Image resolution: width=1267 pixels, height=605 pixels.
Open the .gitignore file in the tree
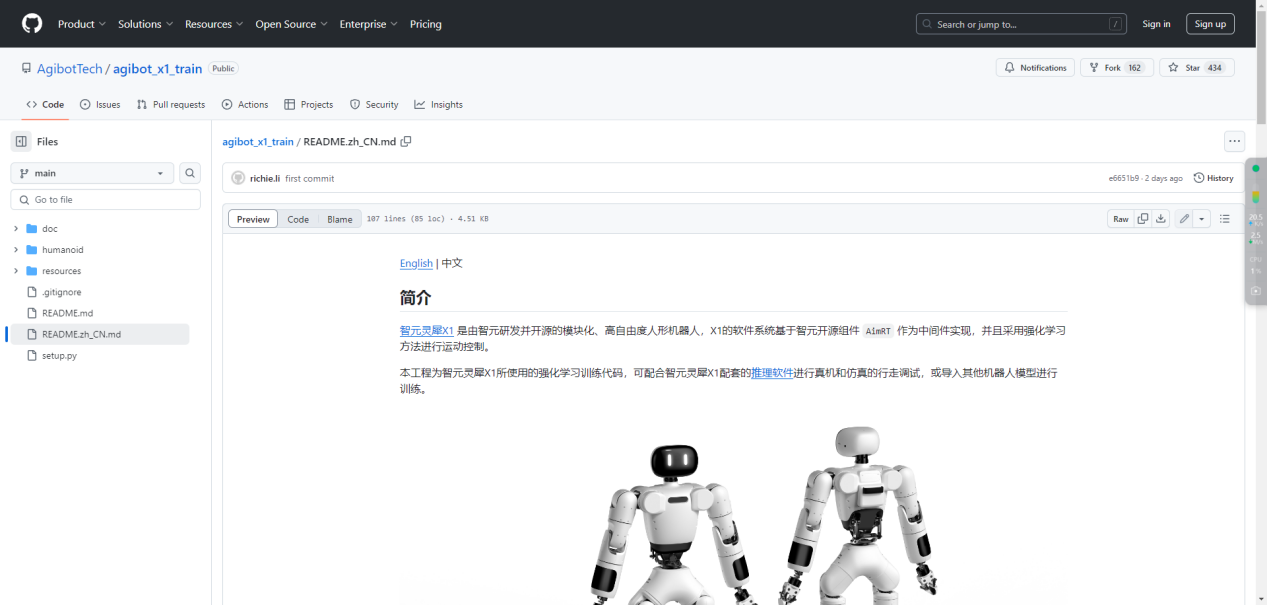click(62, 292)
